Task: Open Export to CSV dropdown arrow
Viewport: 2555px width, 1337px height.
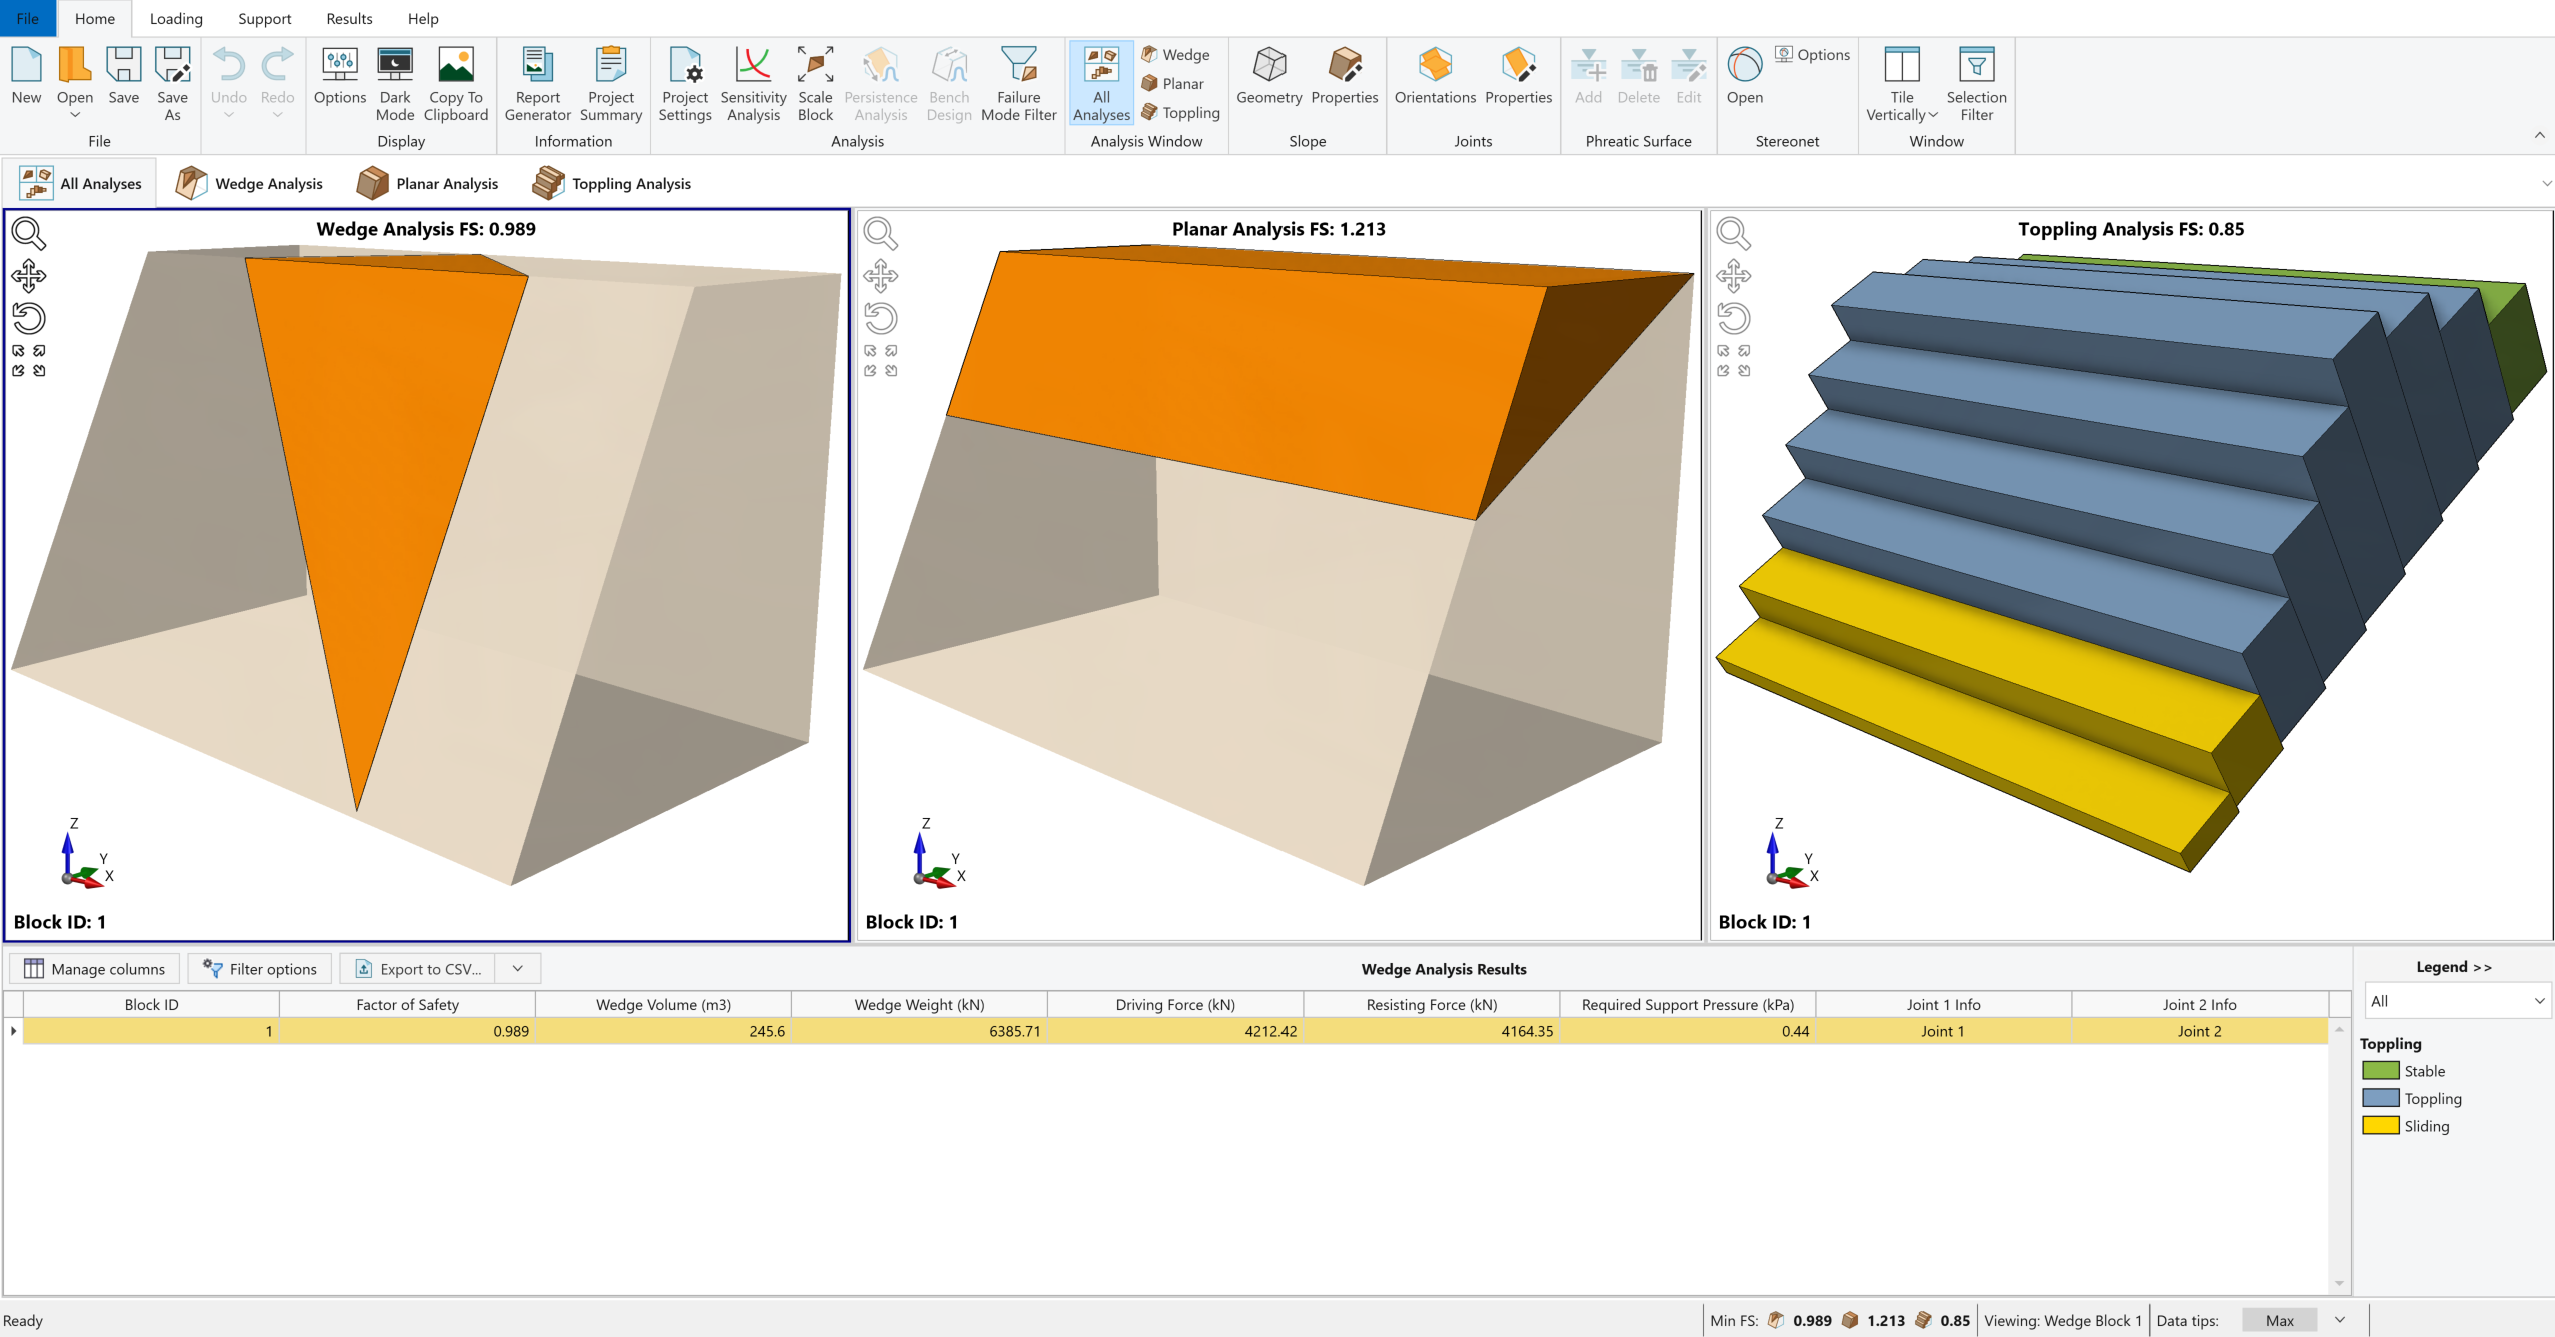Action: [518, 968]
